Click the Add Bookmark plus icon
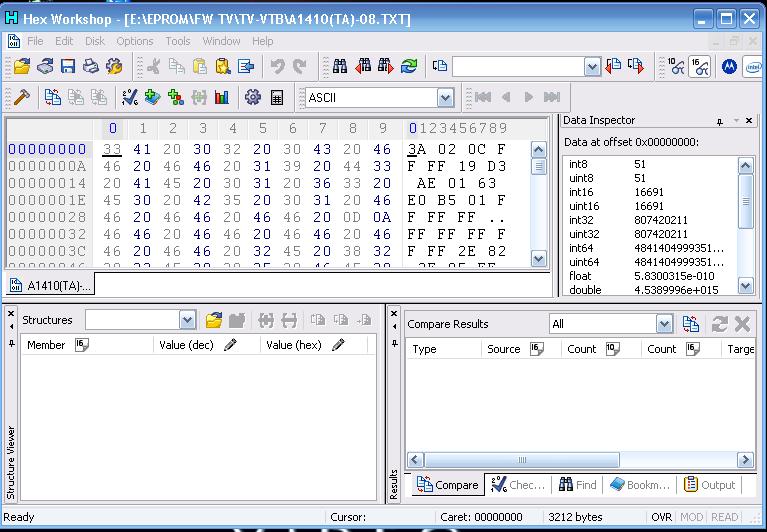This screenshot has width=767, height=532. [153, 97]
